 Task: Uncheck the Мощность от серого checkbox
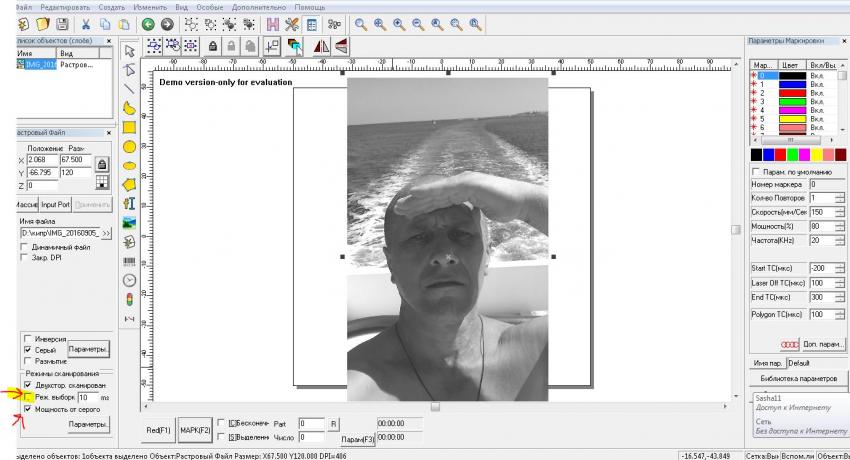coord(26,409)
